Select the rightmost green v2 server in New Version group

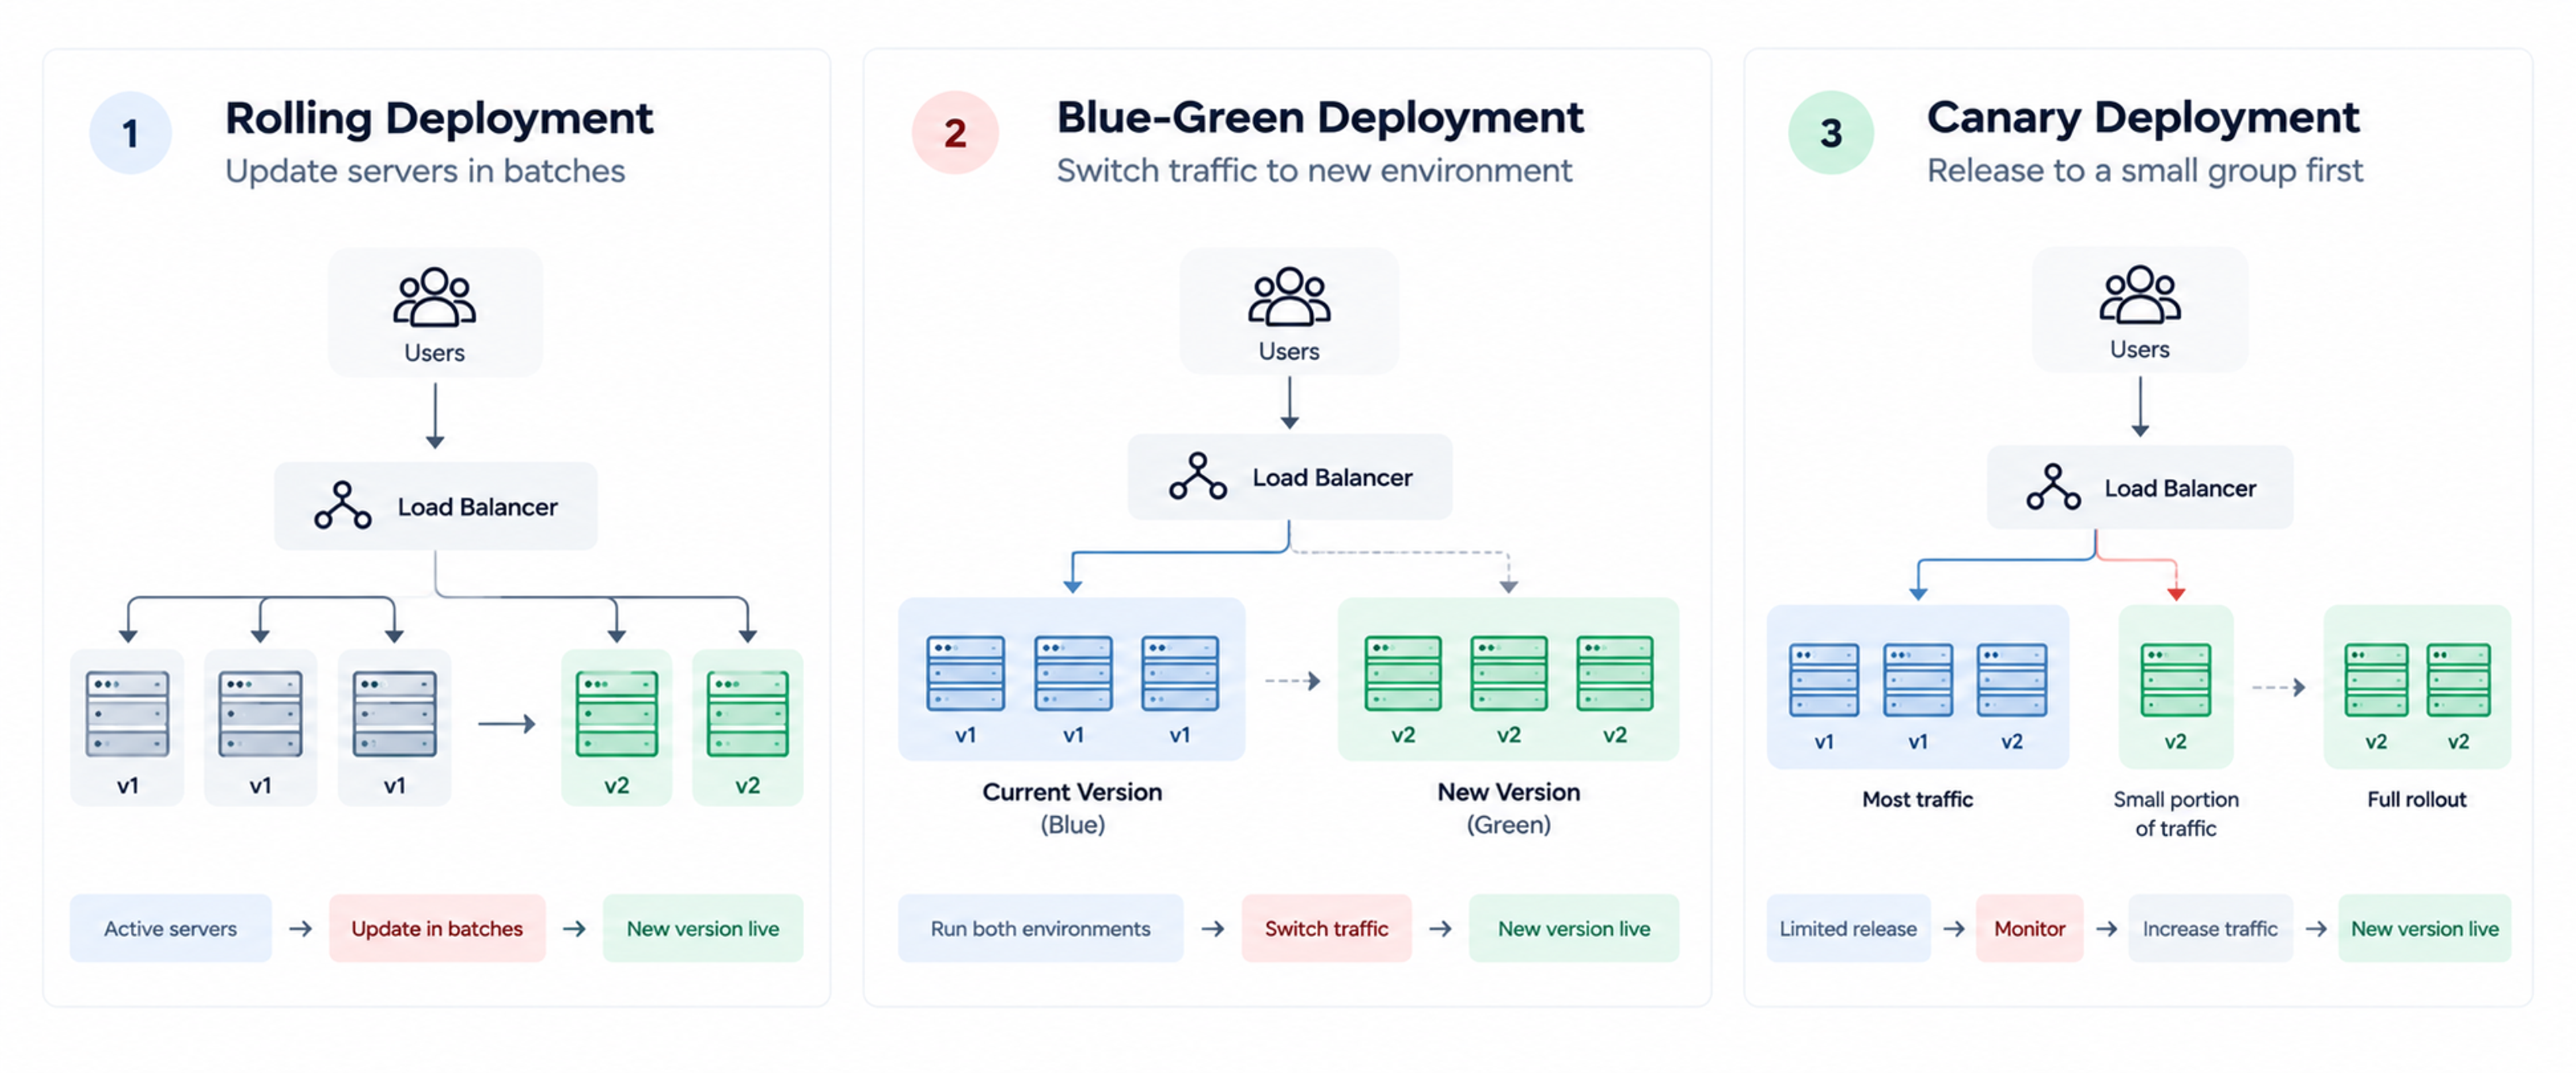click(1615, 673)
